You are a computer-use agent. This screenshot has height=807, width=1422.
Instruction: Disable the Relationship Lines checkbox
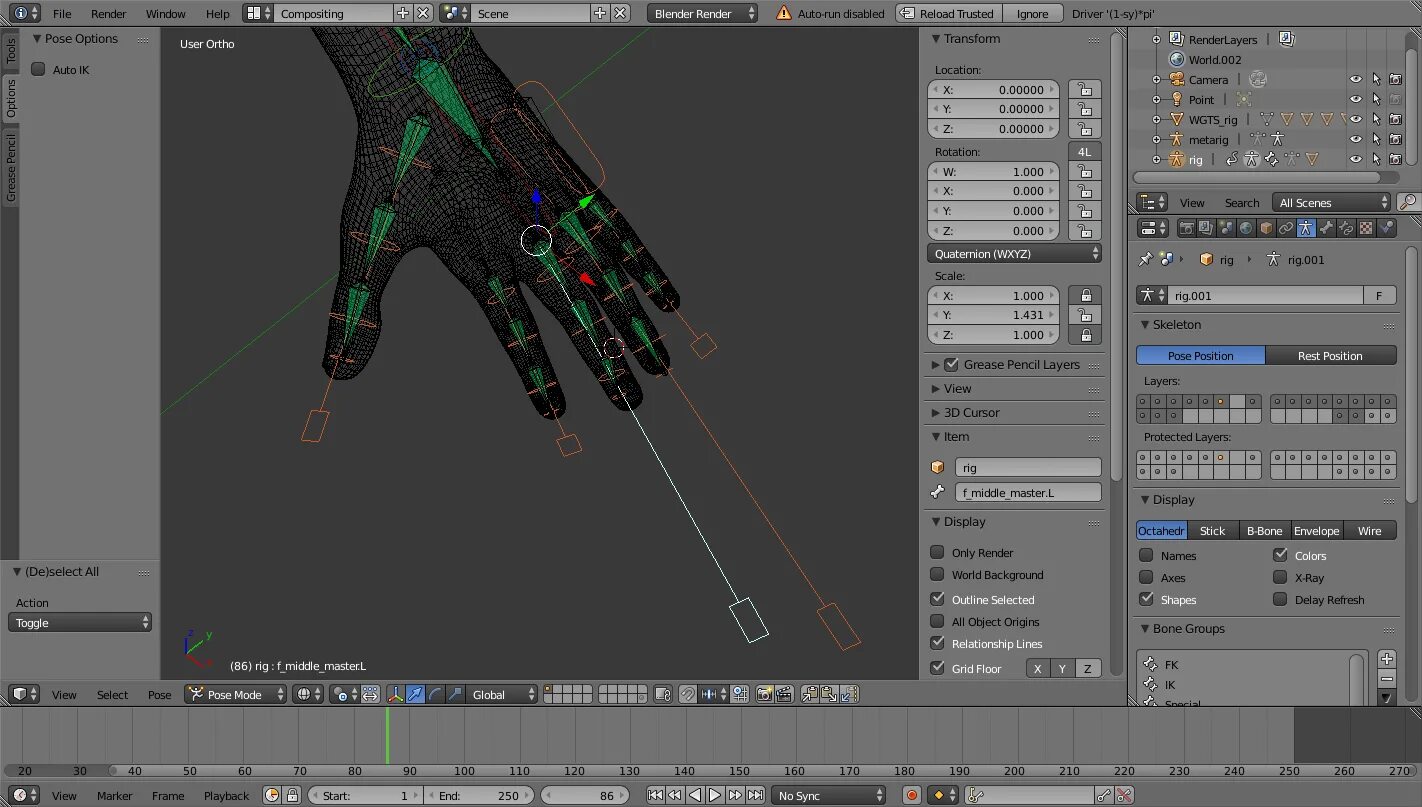point(937,643)
